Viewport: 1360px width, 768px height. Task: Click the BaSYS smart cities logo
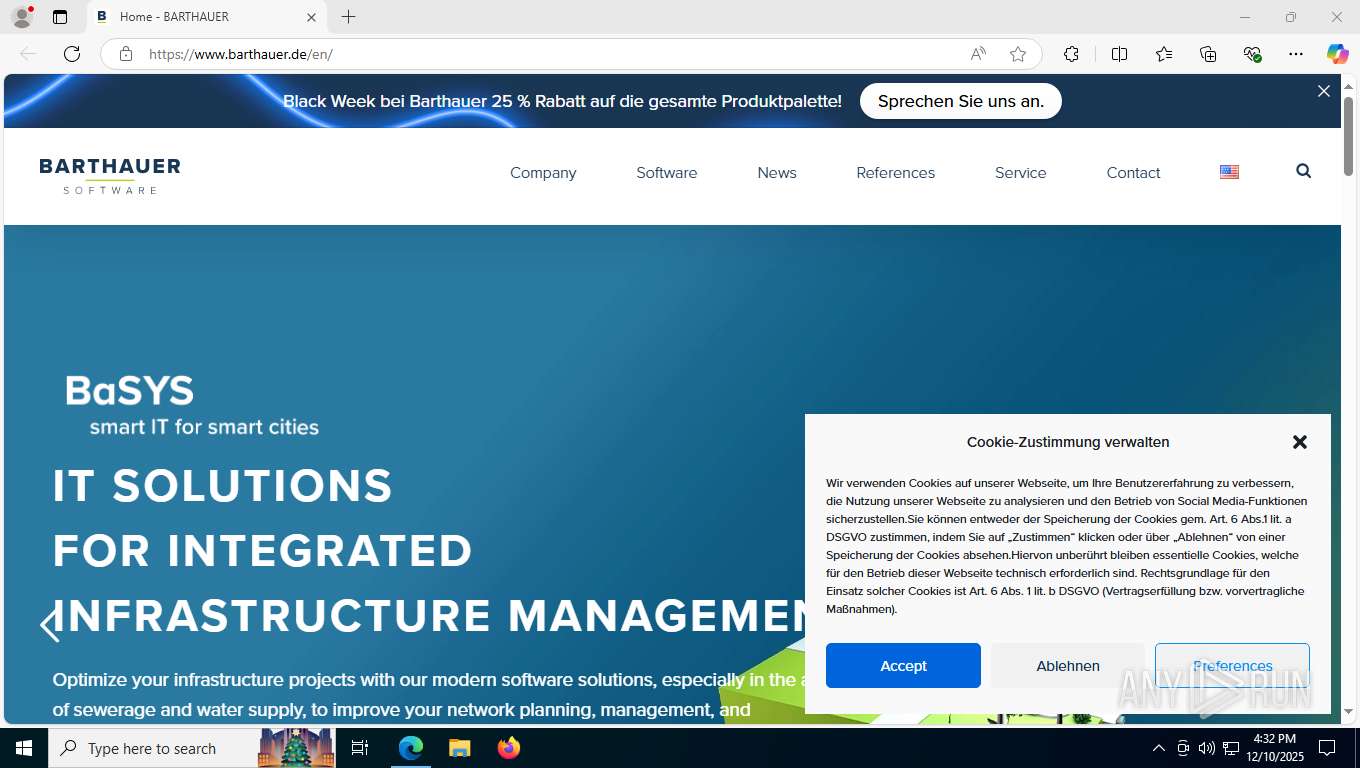(x=192, y=405)
